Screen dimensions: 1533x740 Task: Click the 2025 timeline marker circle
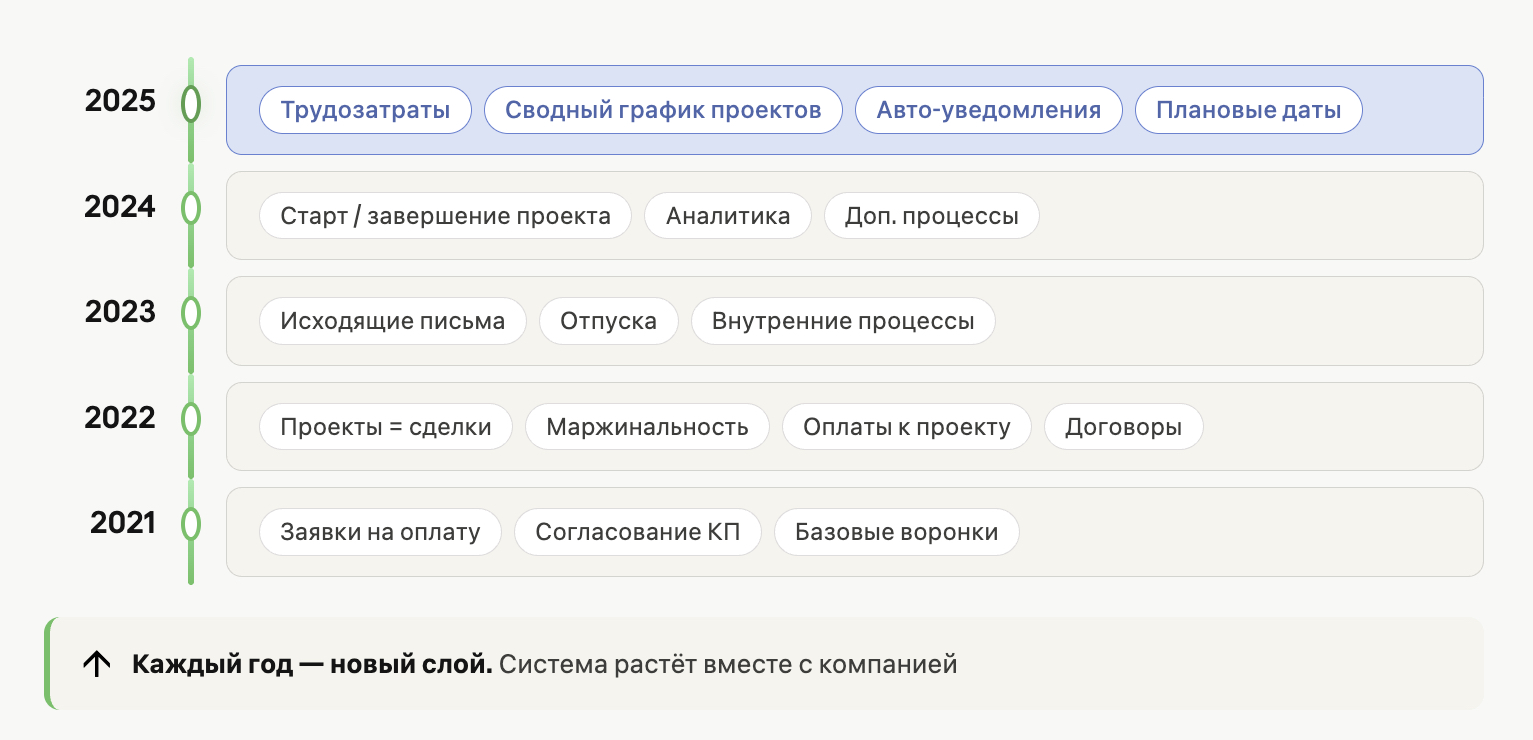click(x=191, y=104)
